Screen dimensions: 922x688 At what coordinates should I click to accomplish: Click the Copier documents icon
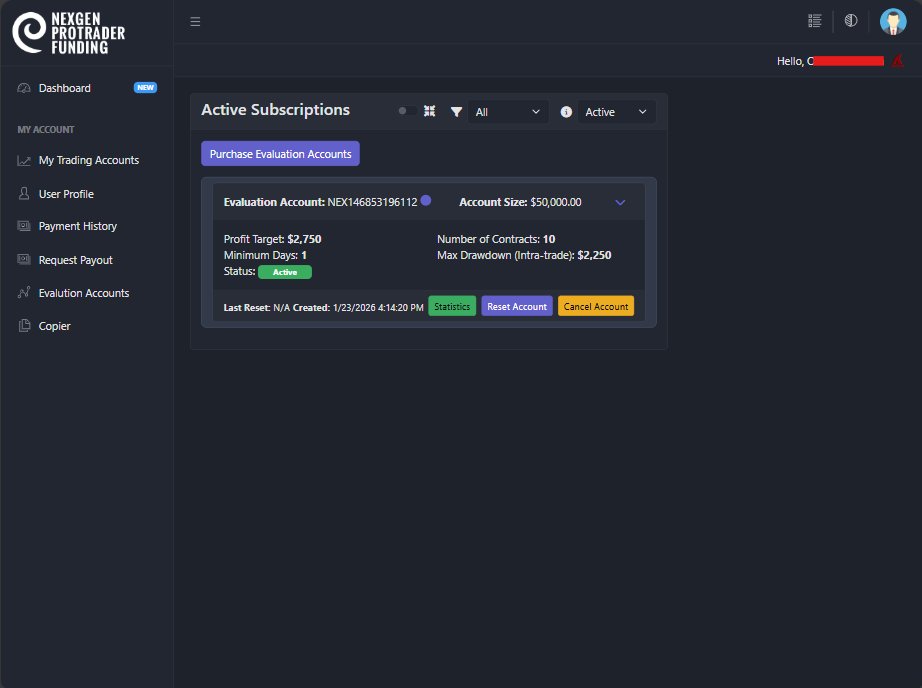point(24,325)
